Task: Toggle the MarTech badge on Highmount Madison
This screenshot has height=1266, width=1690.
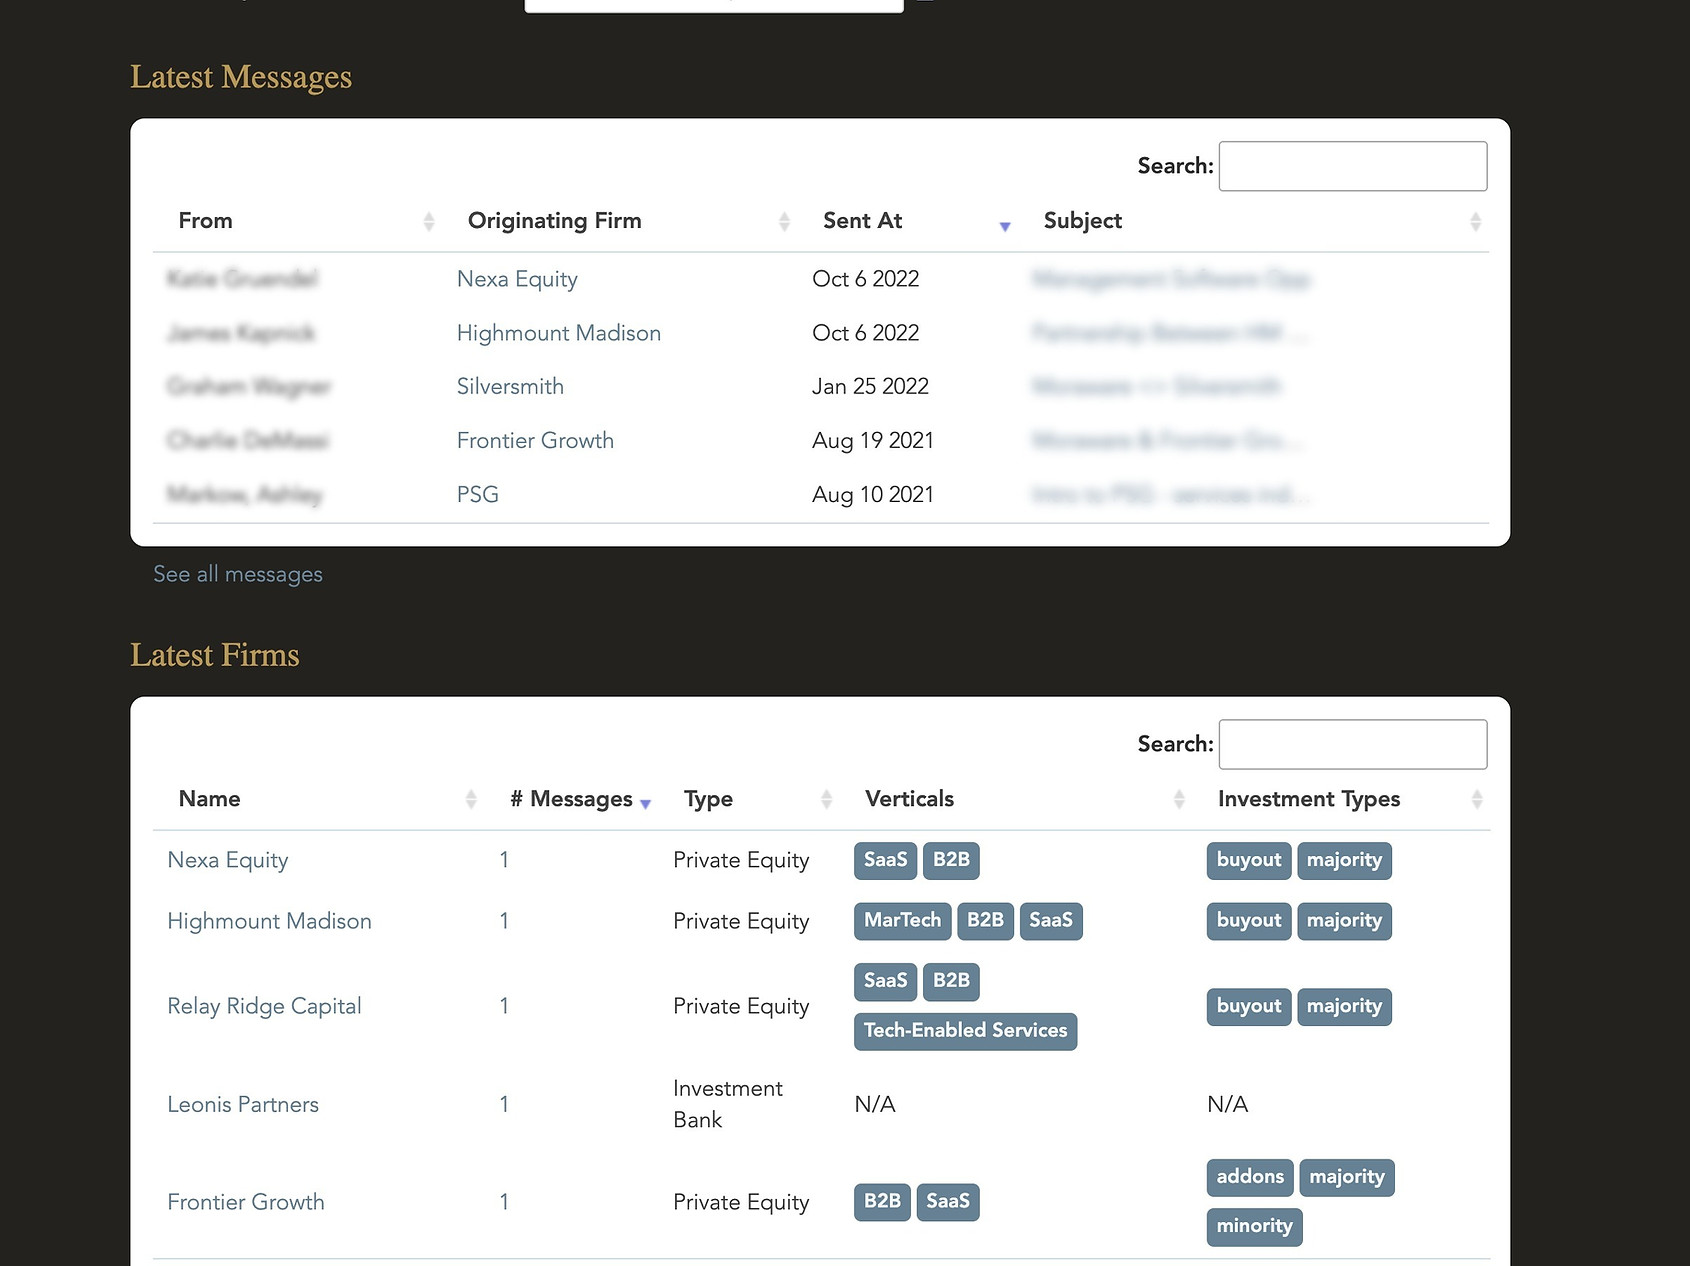Action: click(901, 921)
